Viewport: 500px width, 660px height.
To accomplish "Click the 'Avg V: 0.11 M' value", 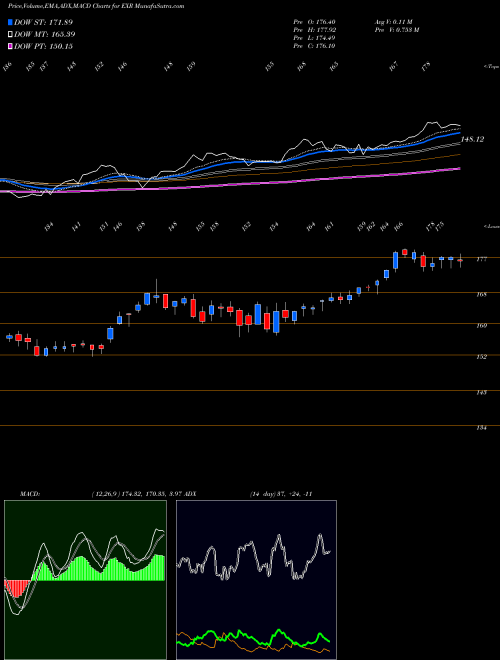I will [395, 22].
